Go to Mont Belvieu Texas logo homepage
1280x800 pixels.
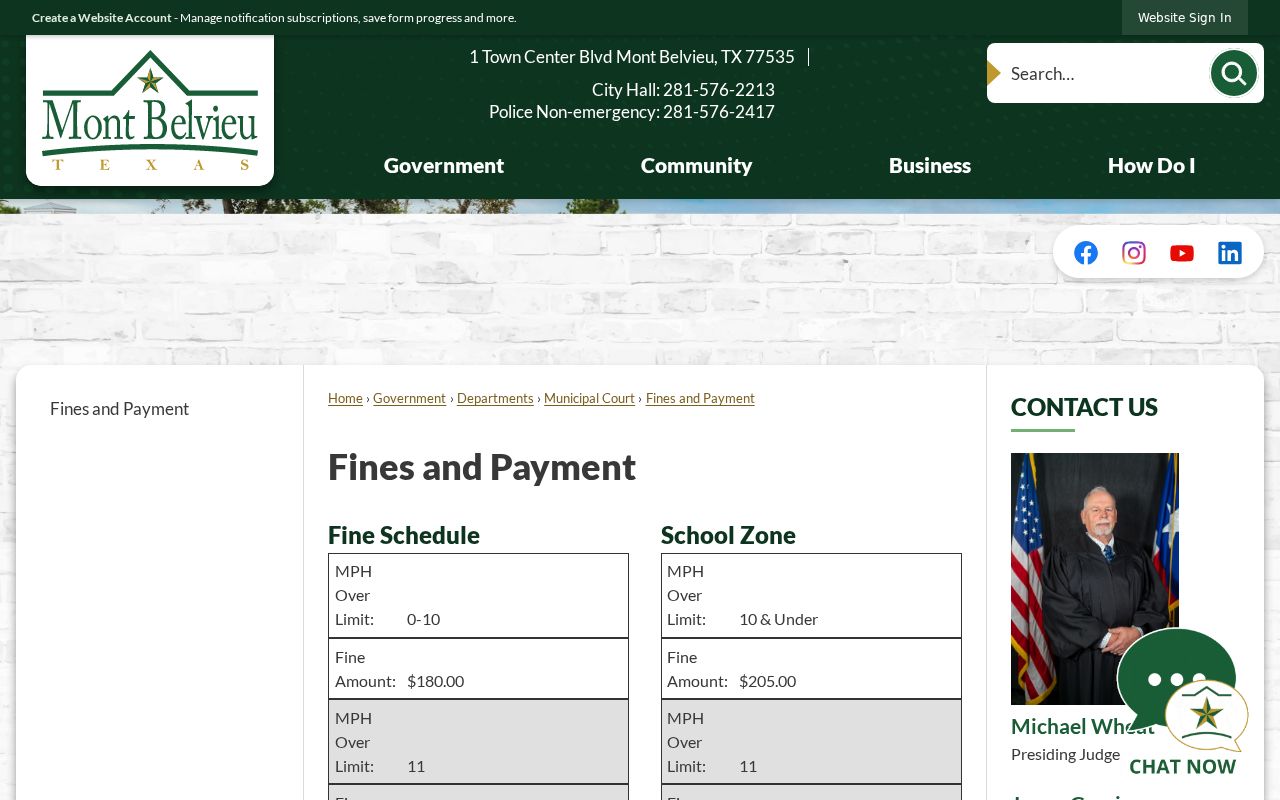(150, 110)
